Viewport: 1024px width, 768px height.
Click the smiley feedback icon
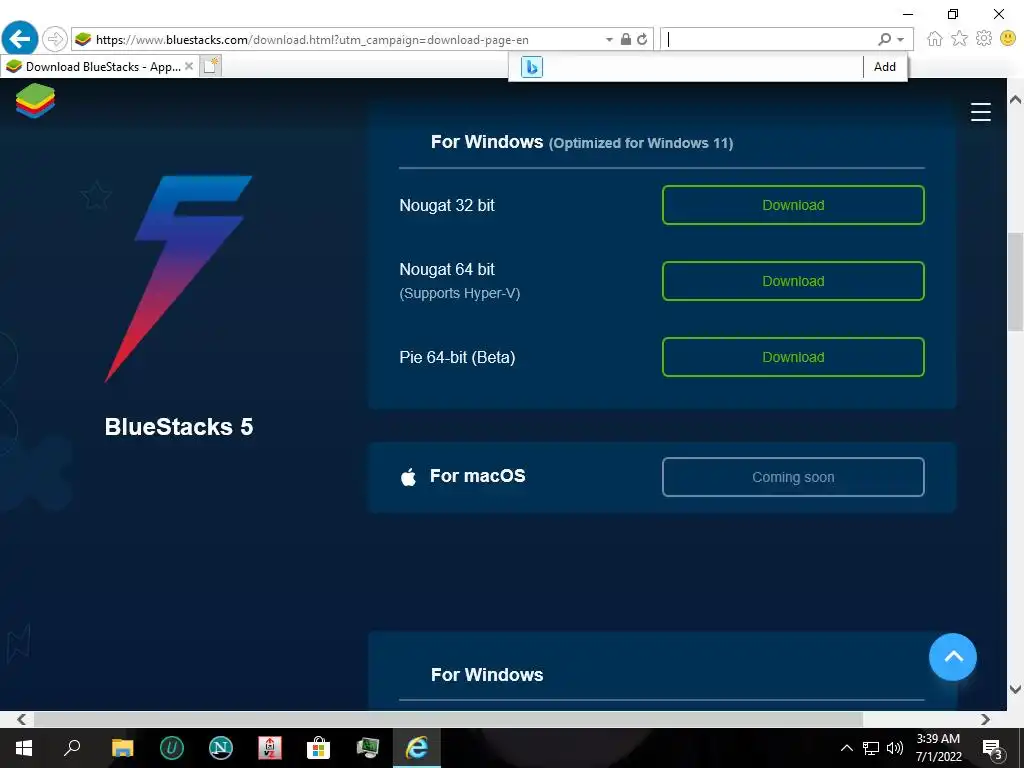1008,39
